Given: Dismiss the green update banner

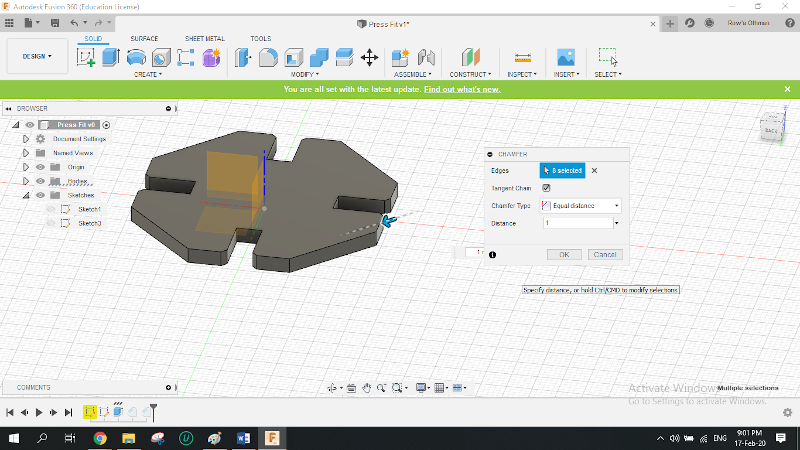Looking at the screenshot, I should click(787, 89).
